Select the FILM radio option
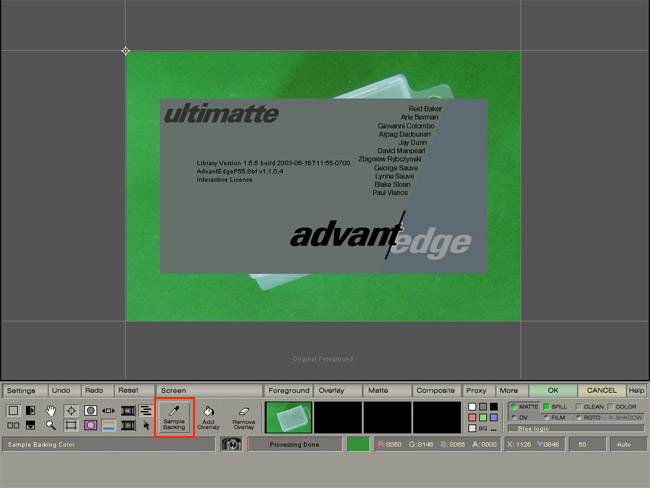650x488 pixels. point(555,418)
